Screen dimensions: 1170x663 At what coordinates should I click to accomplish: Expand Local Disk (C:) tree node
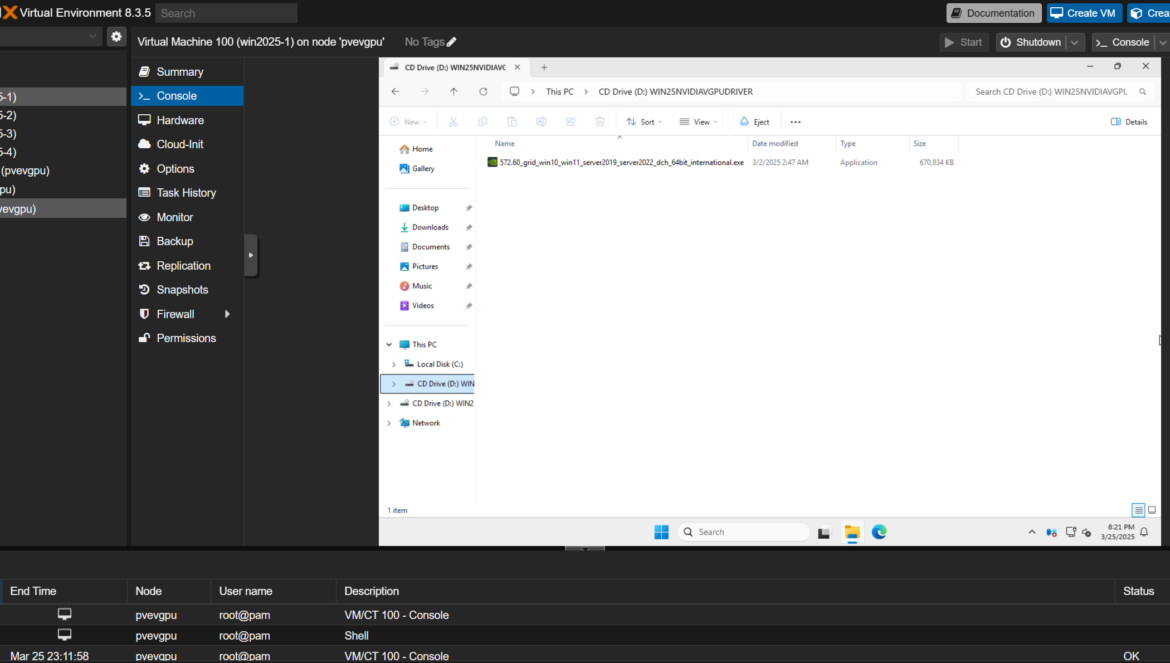(x=394, y=364)
